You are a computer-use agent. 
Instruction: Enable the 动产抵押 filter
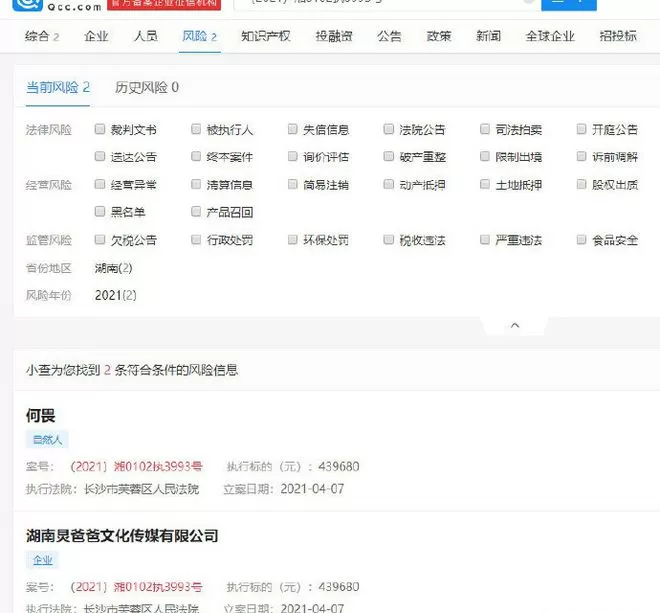coord(389,184)
